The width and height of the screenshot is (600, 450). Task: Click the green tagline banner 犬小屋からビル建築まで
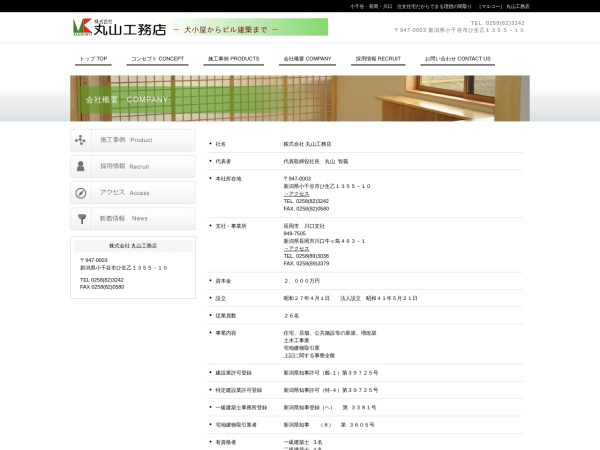[x=249, y=27]
